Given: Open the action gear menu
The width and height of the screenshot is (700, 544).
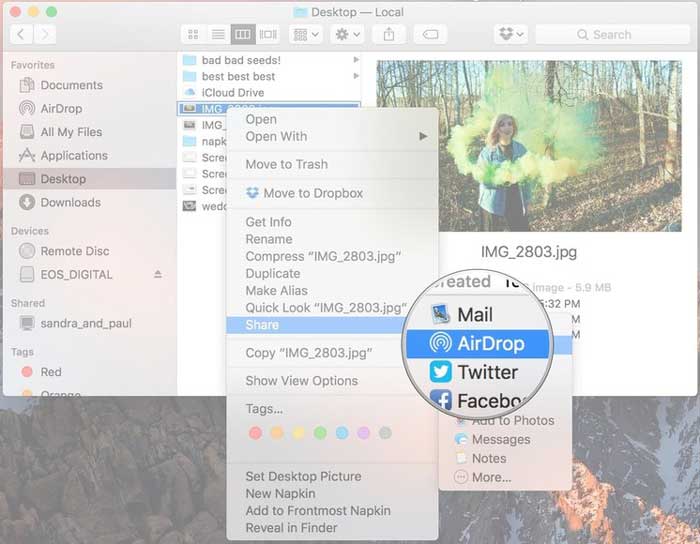Looking at the screenshot, I should 347,34.
